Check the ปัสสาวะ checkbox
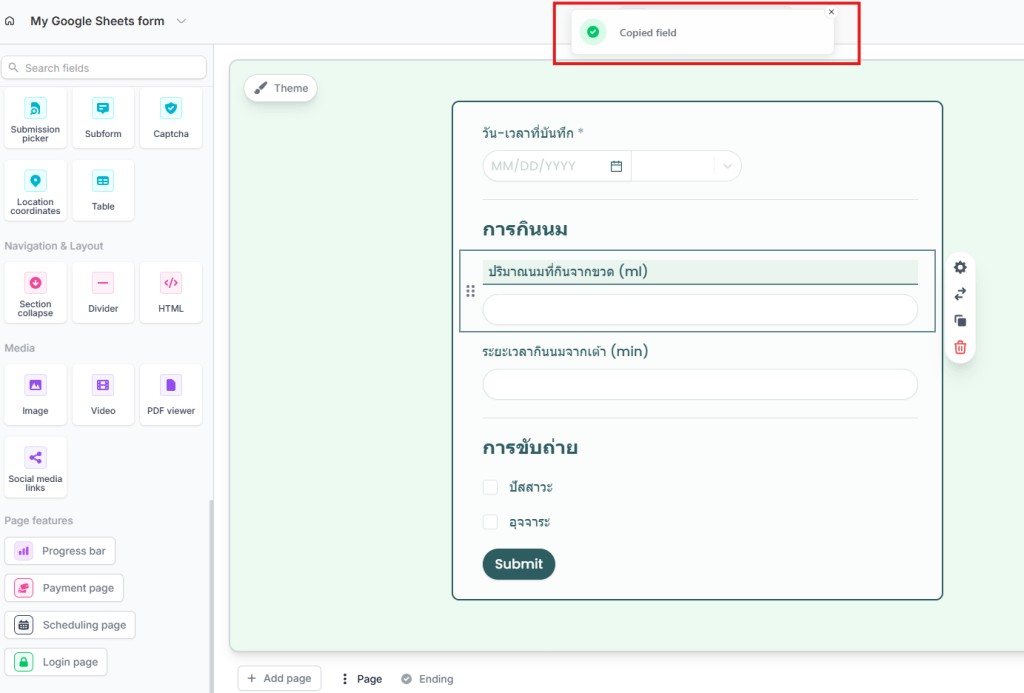 490,487
